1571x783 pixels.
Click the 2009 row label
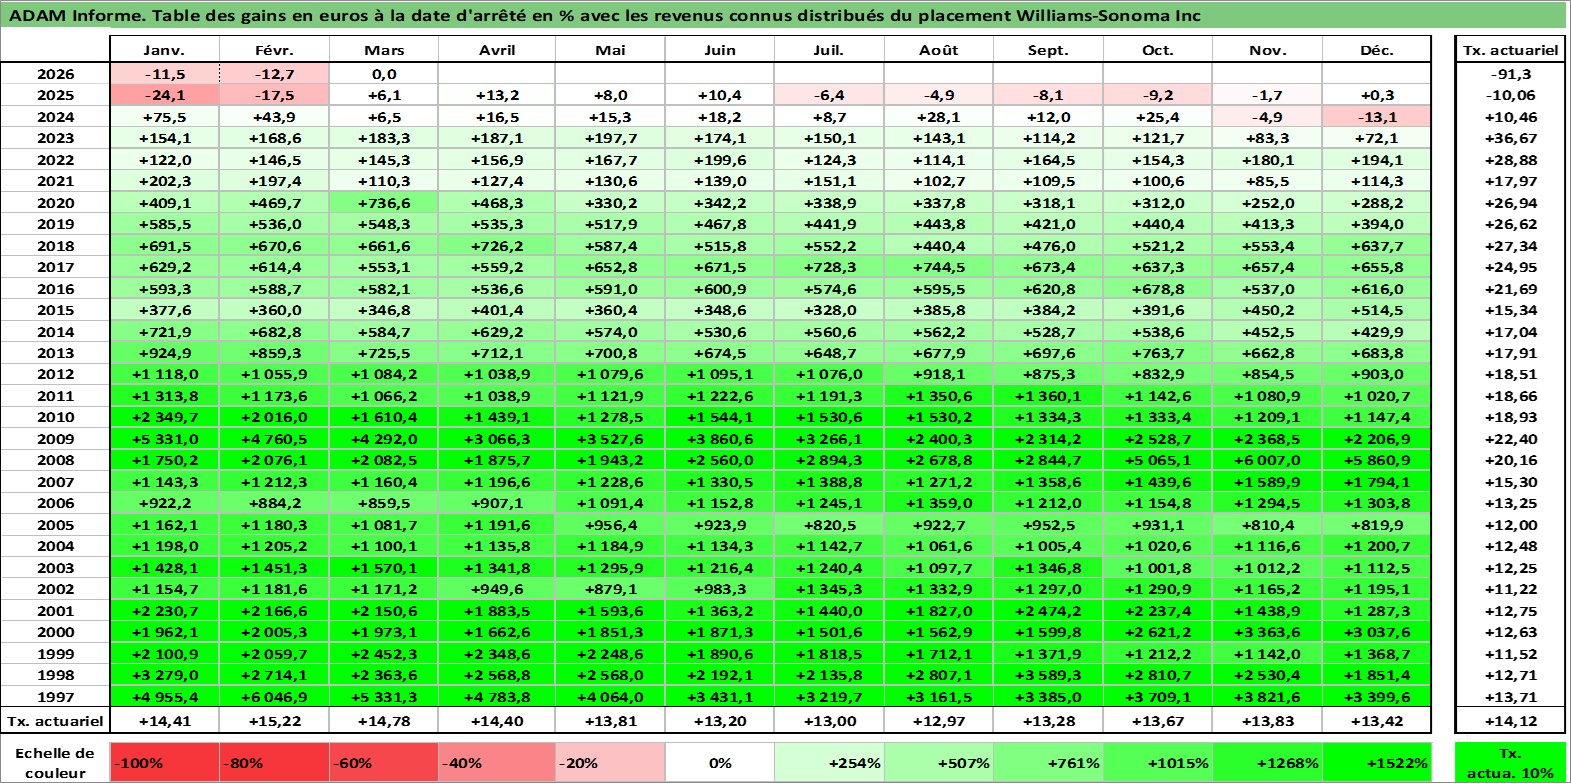pyautogui.click(x=55, y=439)
